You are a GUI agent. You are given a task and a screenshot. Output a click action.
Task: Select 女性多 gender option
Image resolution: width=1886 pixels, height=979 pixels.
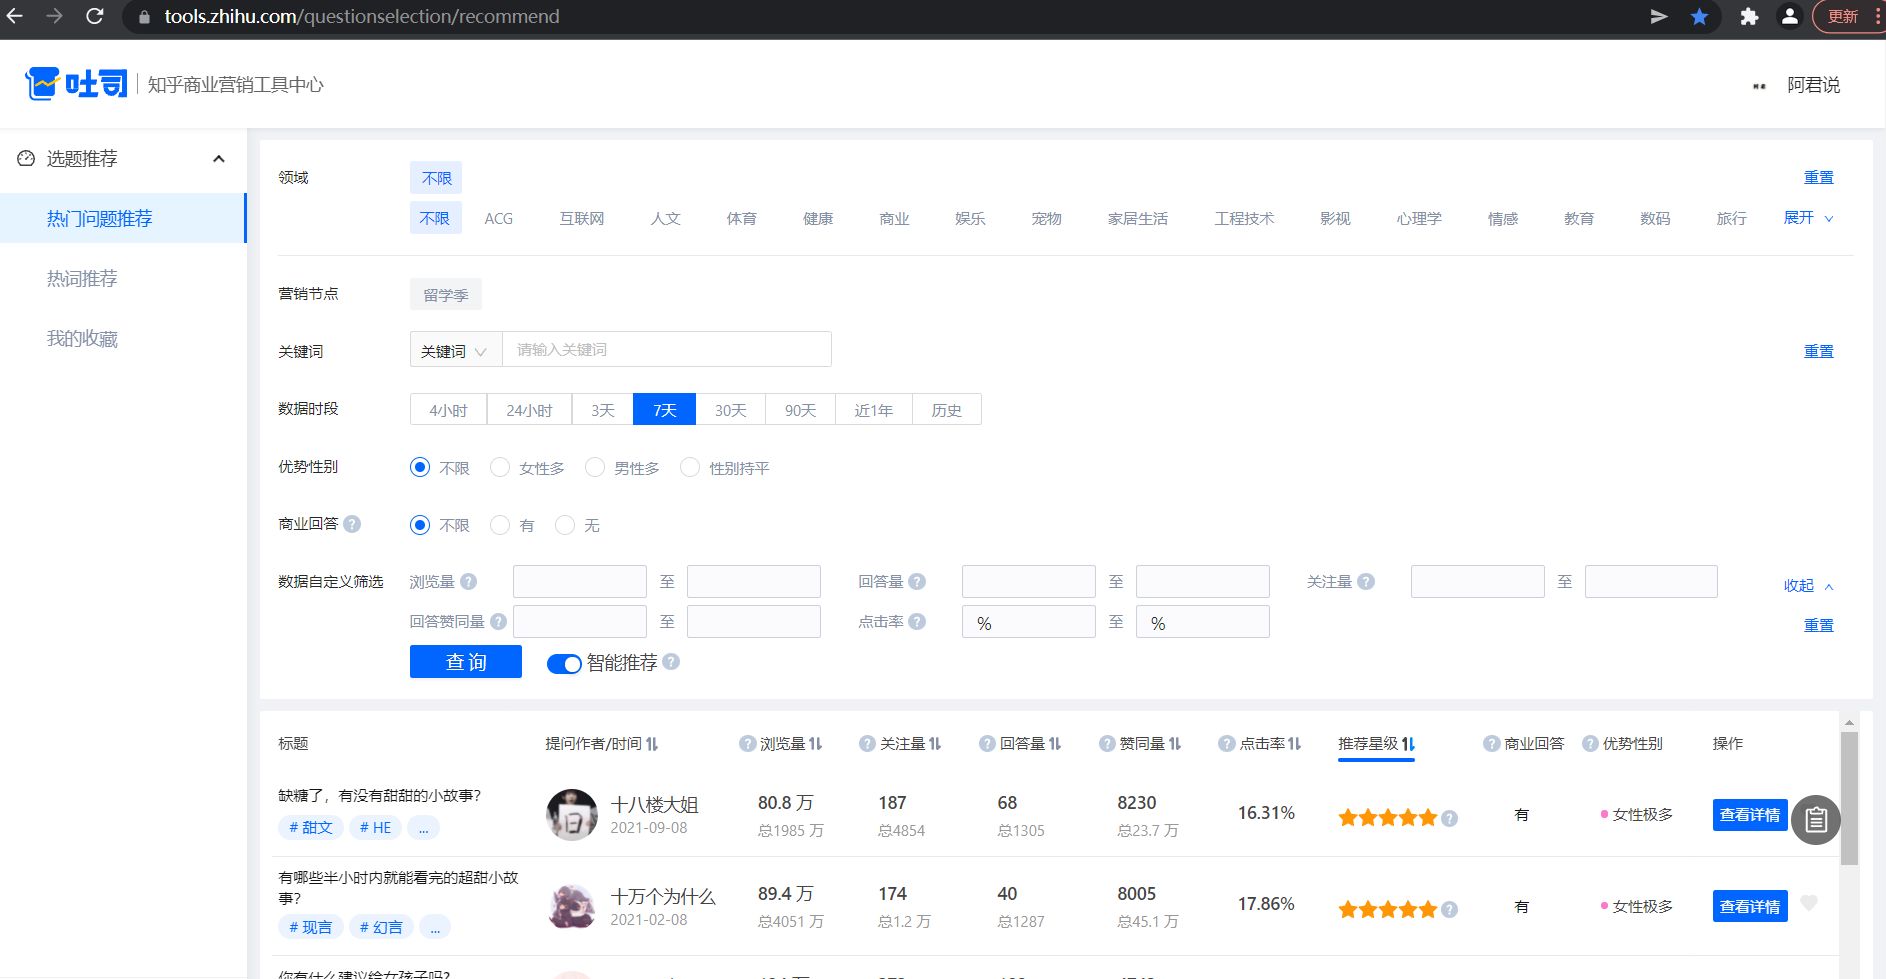[x=500, y=467]
